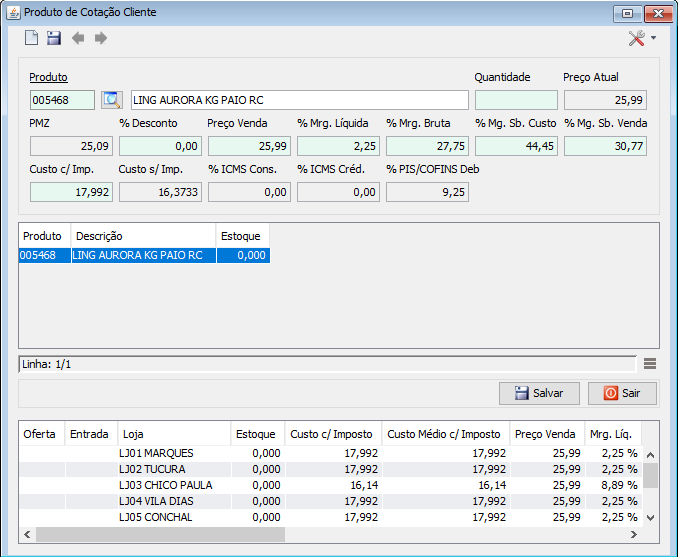This screenshot has height=557, width=678.
Task: Go to next record arrow
Action: (101, 38)
